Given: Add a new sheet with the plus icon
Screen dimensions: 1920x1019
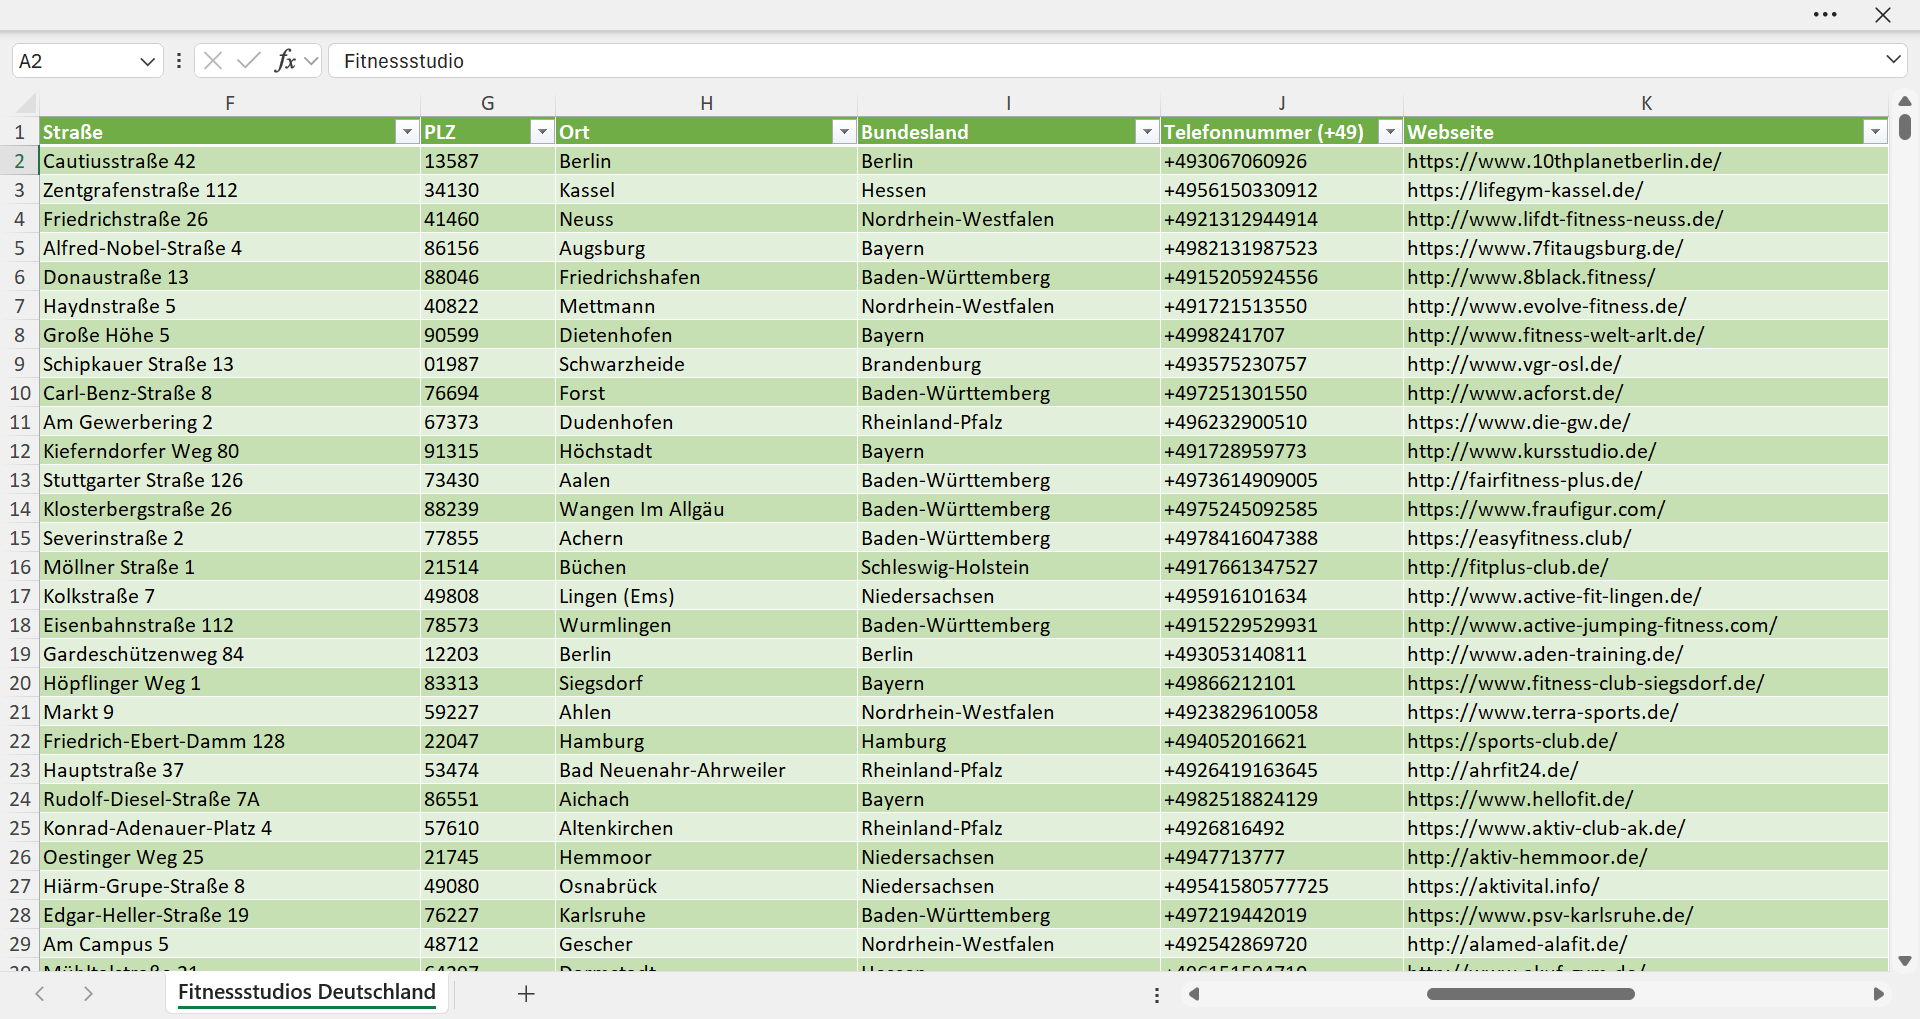Looking at the screenshot, I should coord(526,994).
